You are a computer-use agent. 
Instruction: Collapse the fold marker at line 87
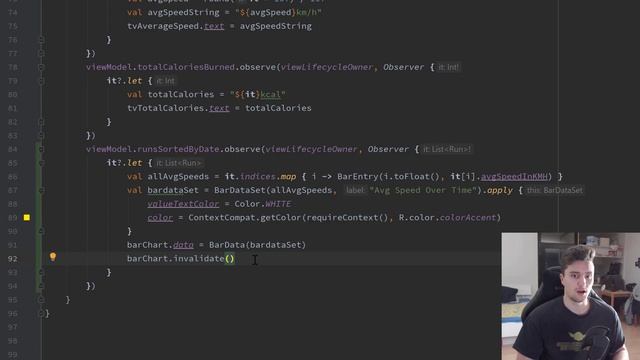point(41,190)
